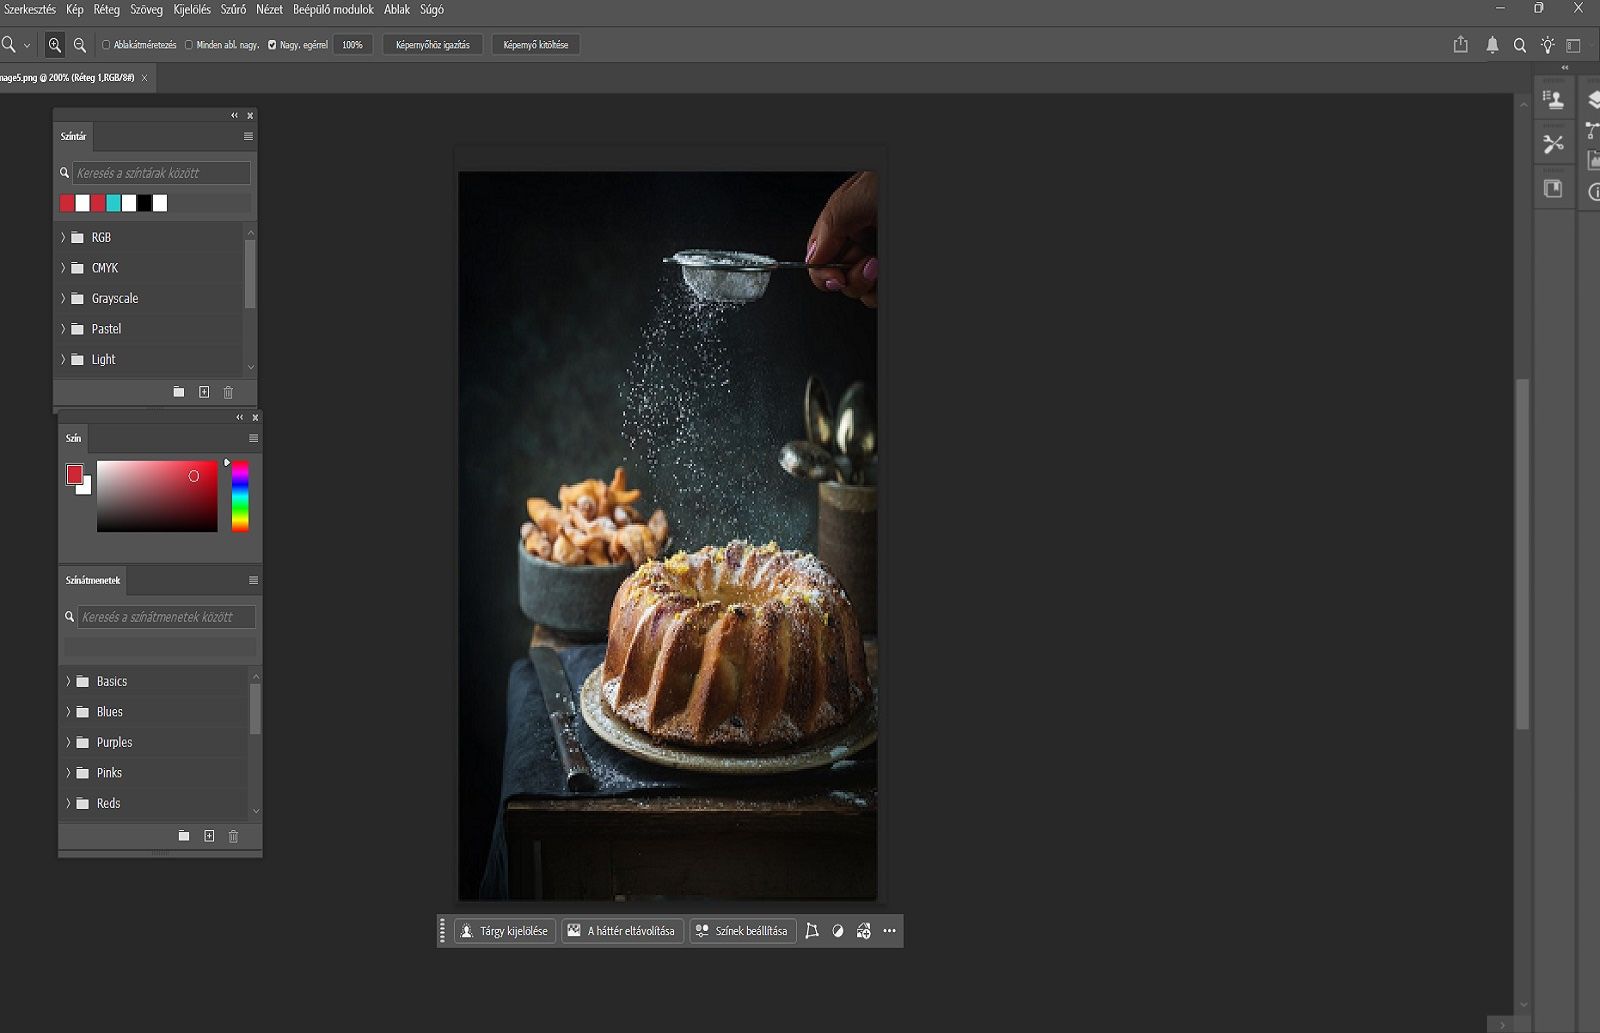Create new swatch group folder in Színtár
The image size is (1600, 1033).
pyautogui.click(x=179, y=392)
